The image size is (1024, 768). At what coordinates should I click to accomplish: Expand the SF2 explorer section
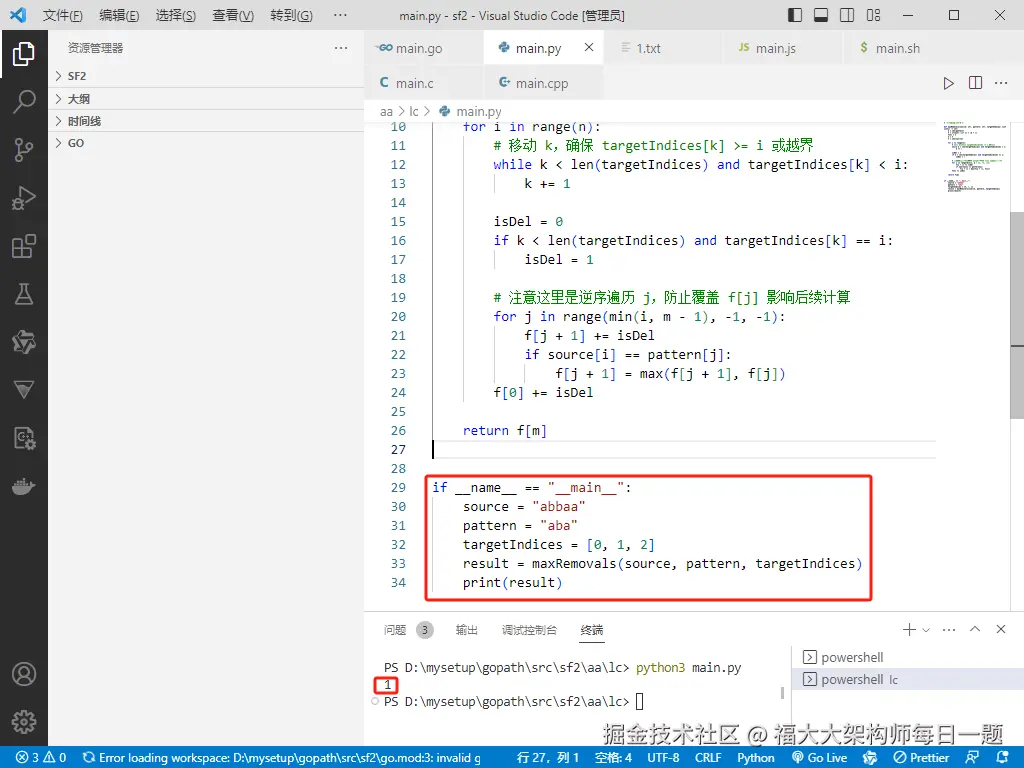[x=206, y=76]
